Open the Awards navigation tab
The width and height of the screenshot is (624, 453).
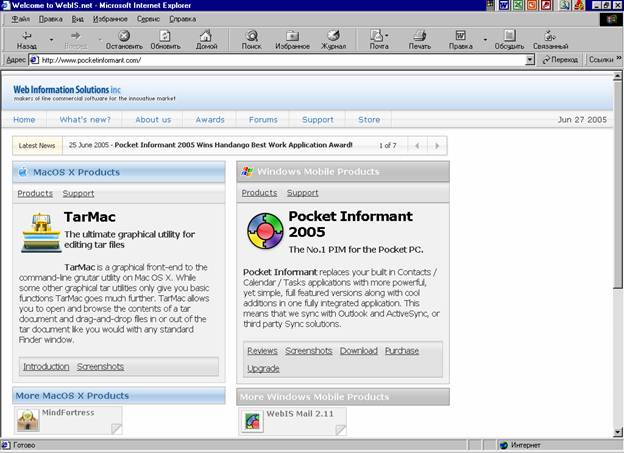(x=210, y=120)
